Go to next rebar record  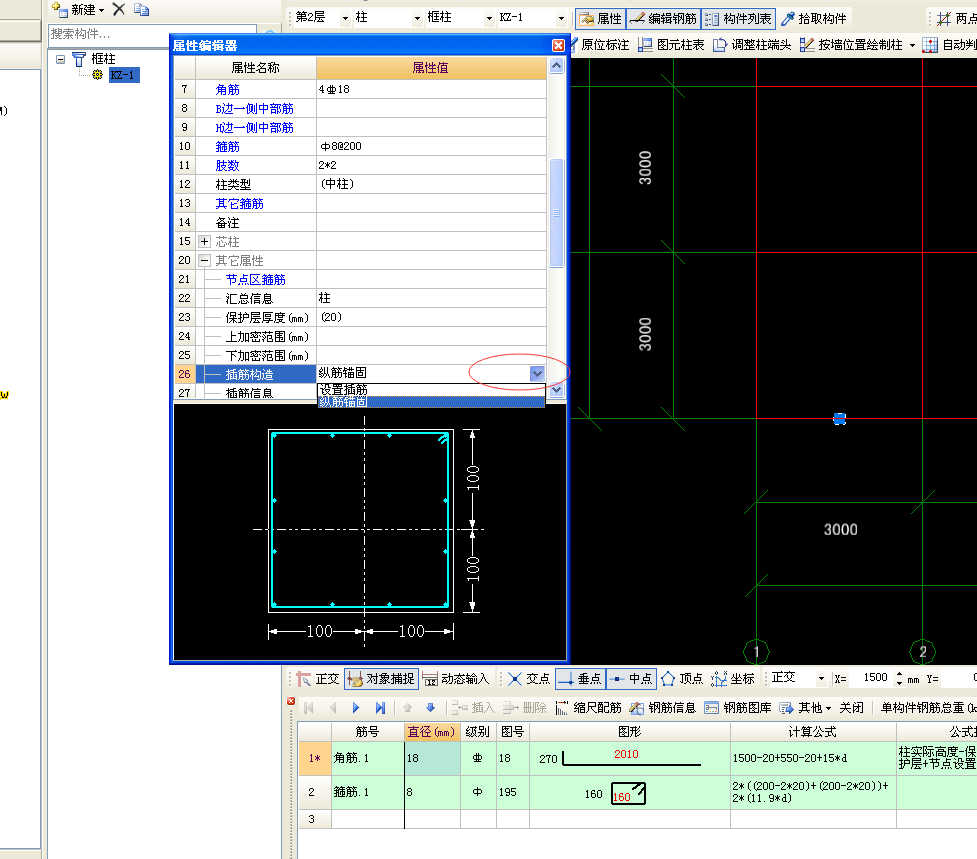[x=356, y=708]
